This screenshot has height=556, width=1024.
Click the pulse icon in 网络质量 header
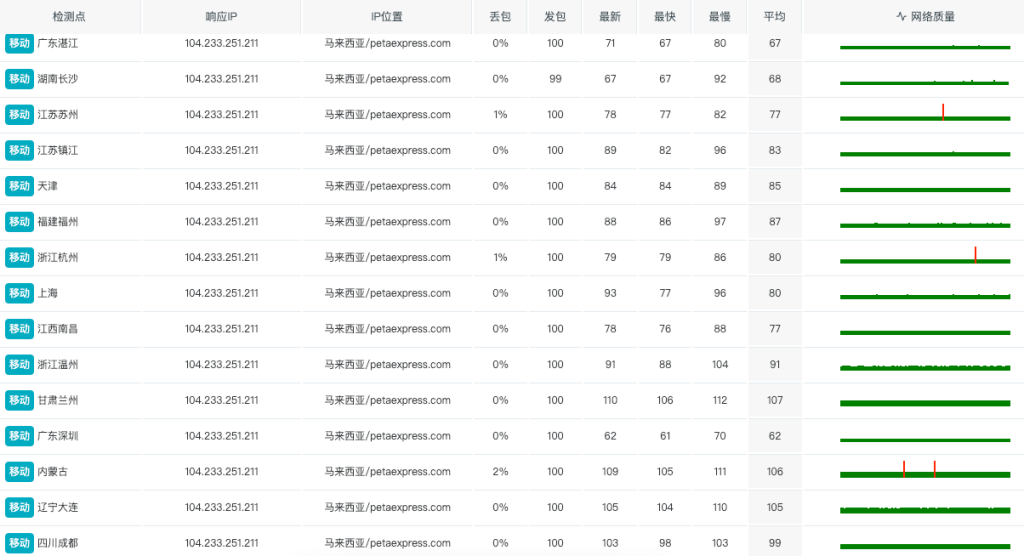[901, 17]
